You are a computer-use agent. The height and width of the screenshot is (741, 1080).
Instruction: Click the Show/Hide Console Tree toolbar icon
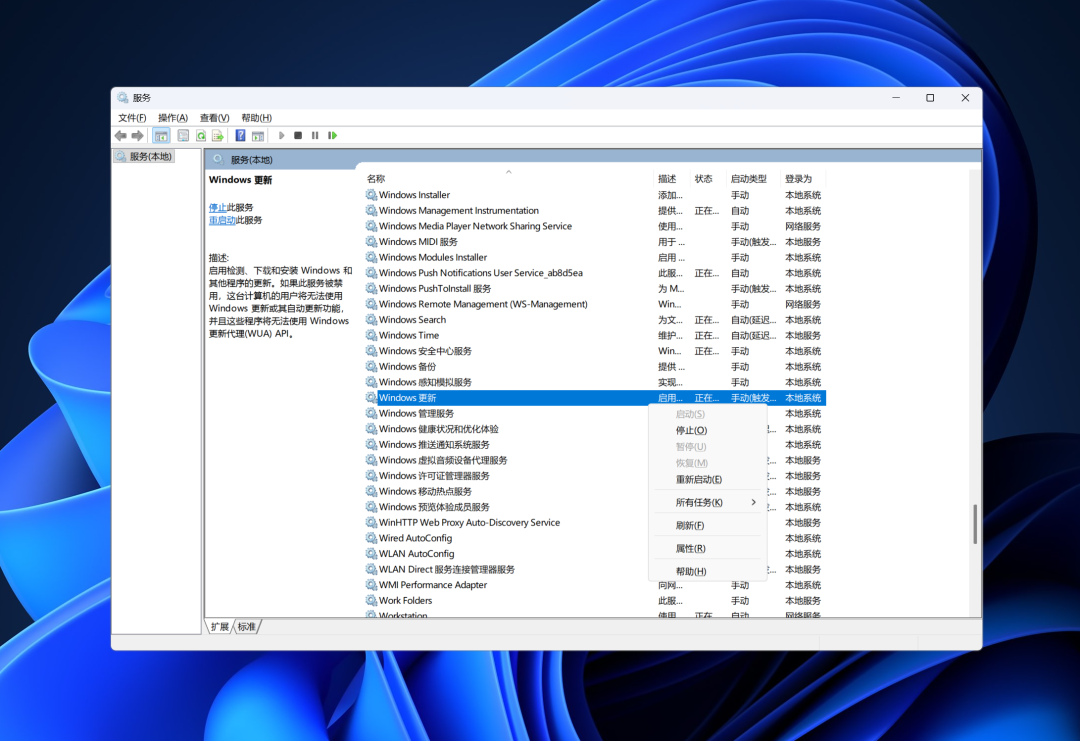click(x=161, y=135)
